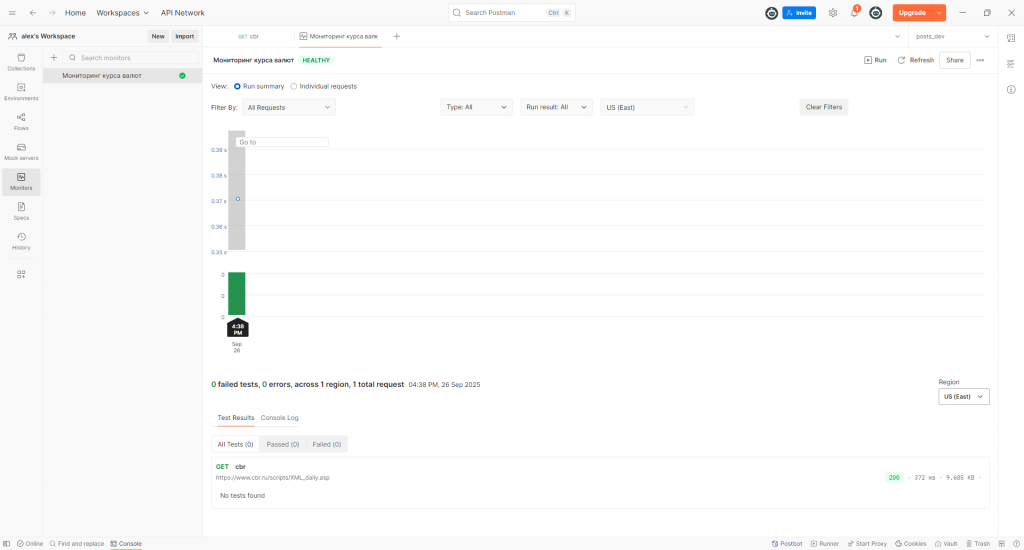Open the US (East) filter dropdown
Viewport: 1024px width, 550px height.
(x=647, y=107)
